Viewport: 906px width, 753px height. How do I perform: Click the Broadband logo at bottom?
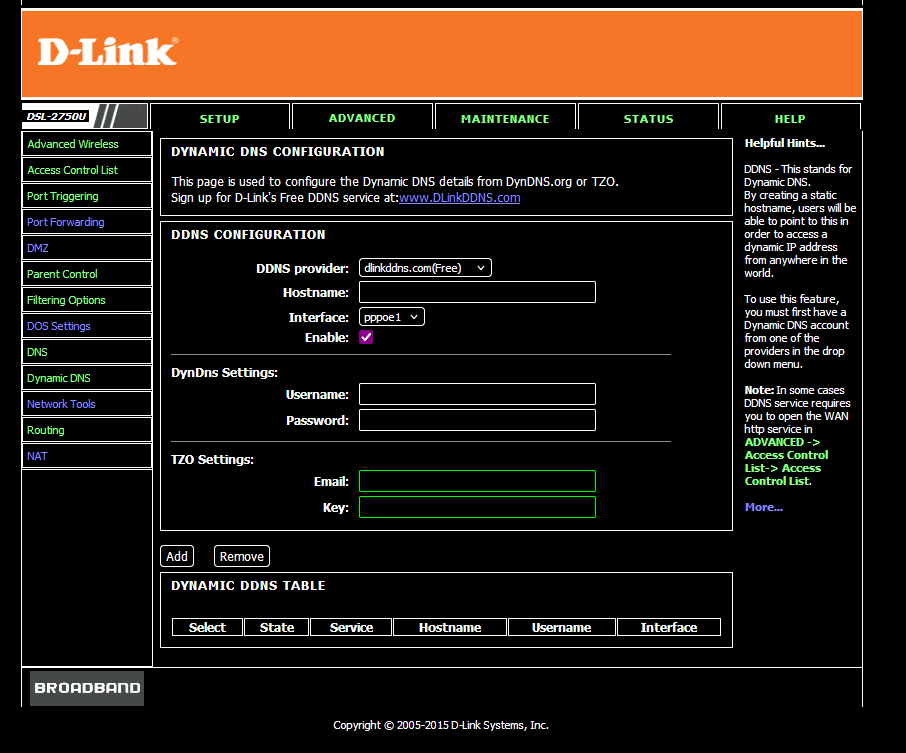87,688
